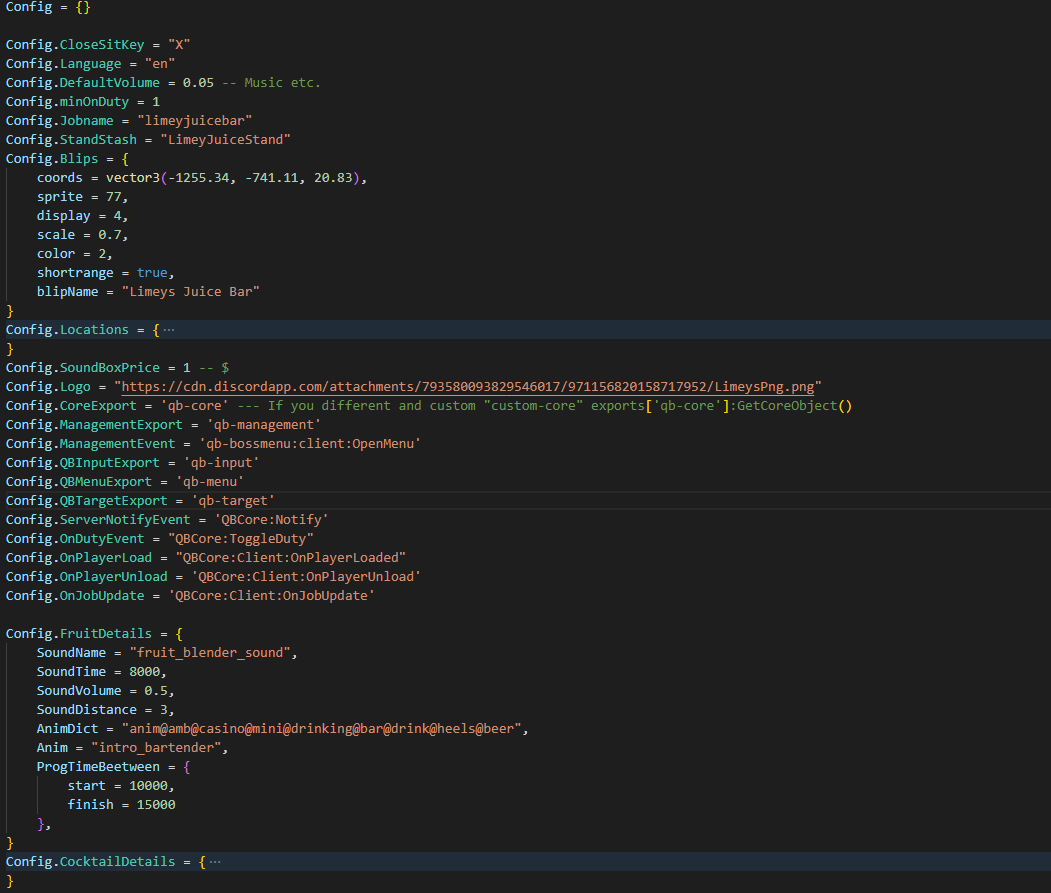
Task: Click the shortrange true keyword
Action: coord(152,273)
